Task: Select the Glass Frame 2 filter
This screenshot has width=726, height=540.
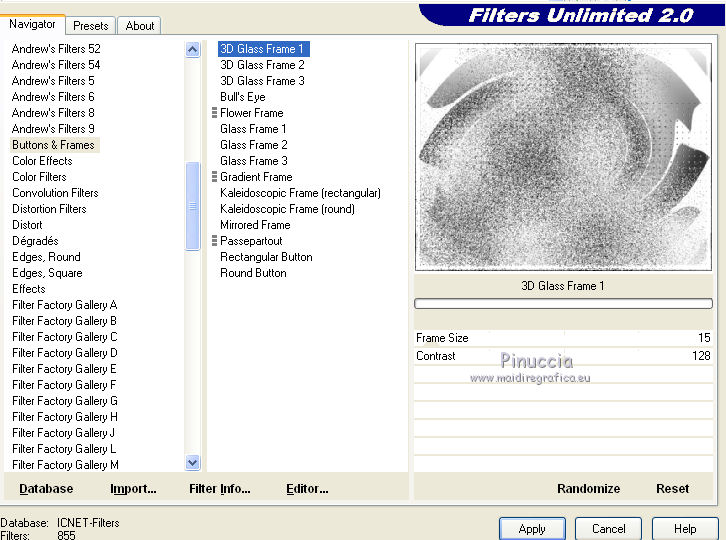Action: 254,144
